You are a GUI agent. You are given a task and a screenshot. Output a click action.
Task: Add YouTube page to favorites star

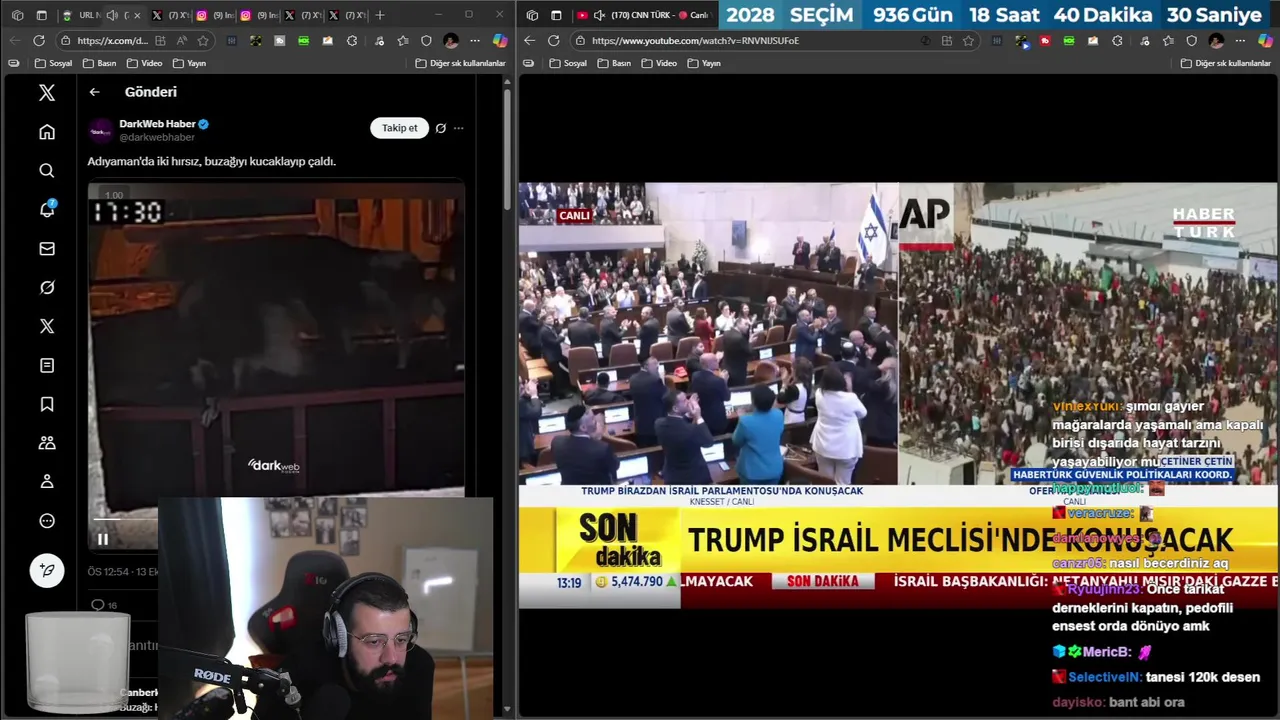tap(968, 41)
